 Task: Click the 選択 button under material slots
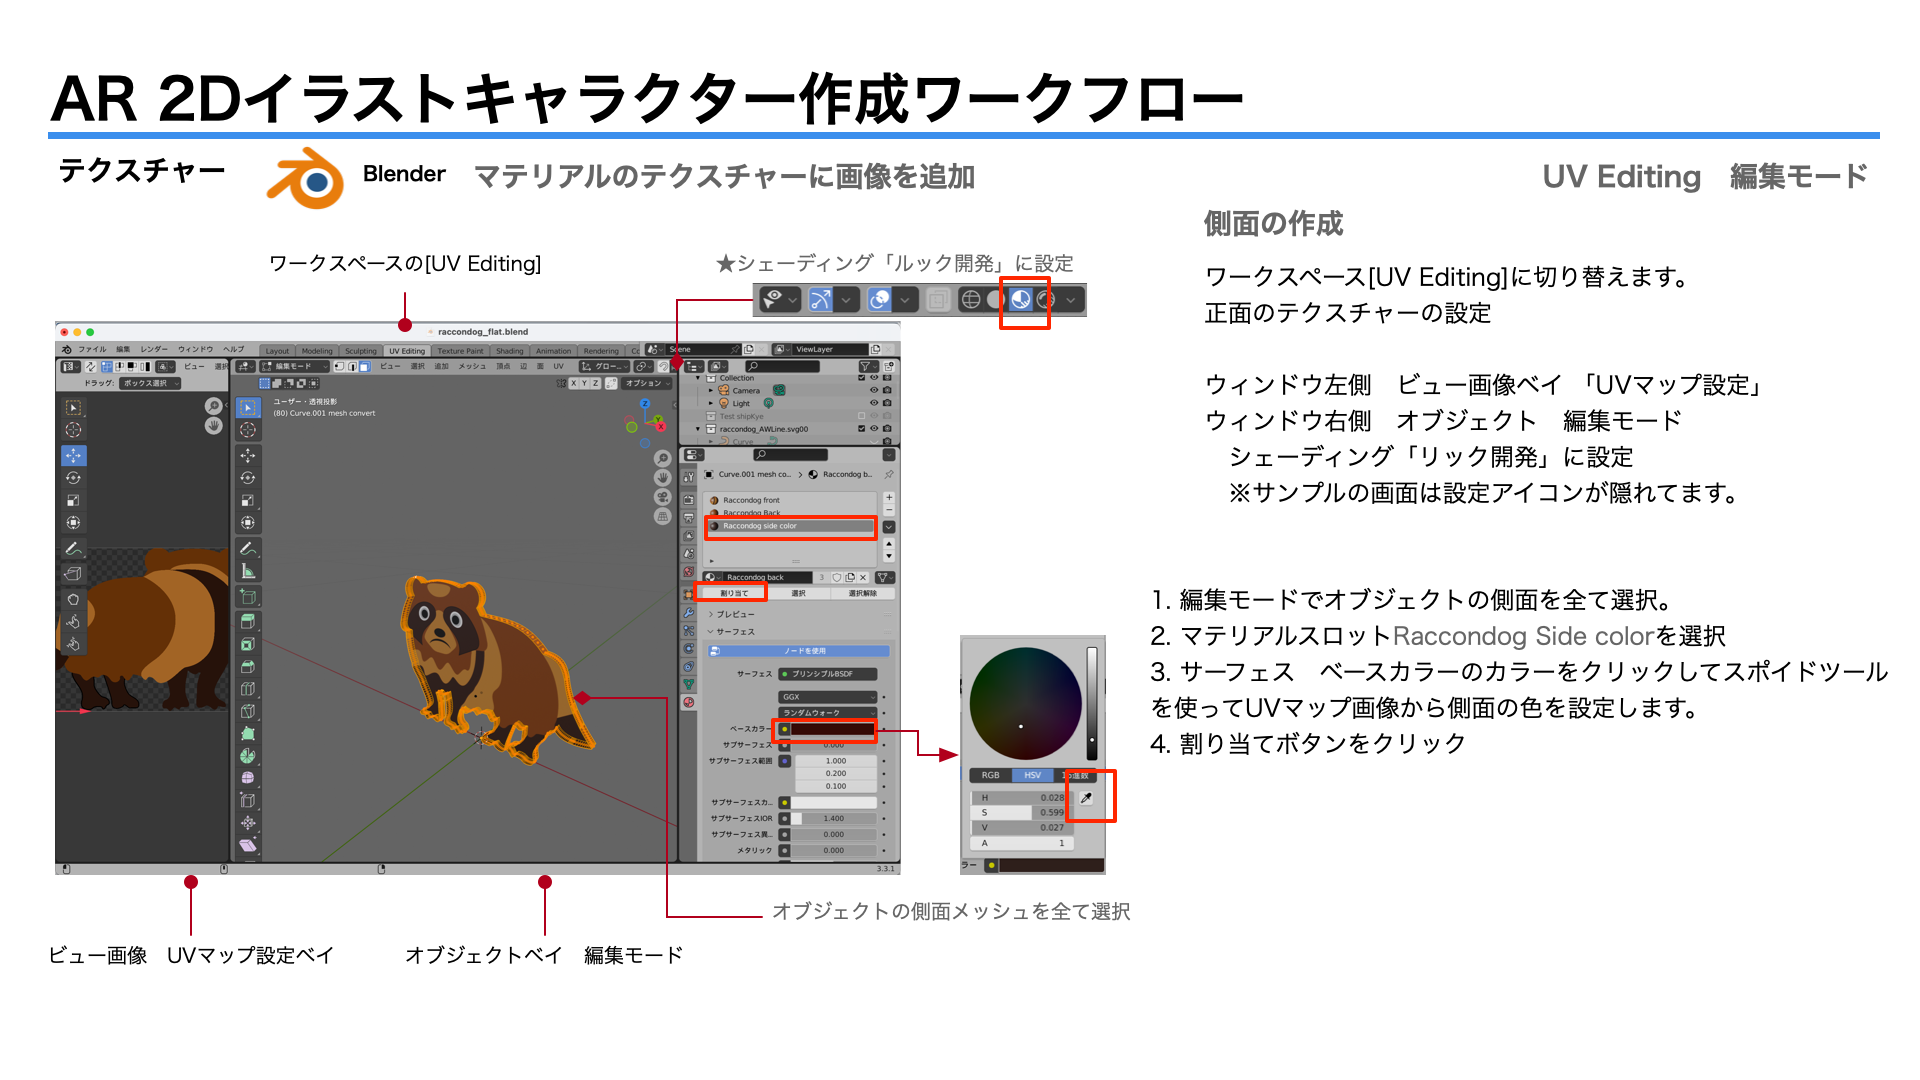(x=798, y=593)
